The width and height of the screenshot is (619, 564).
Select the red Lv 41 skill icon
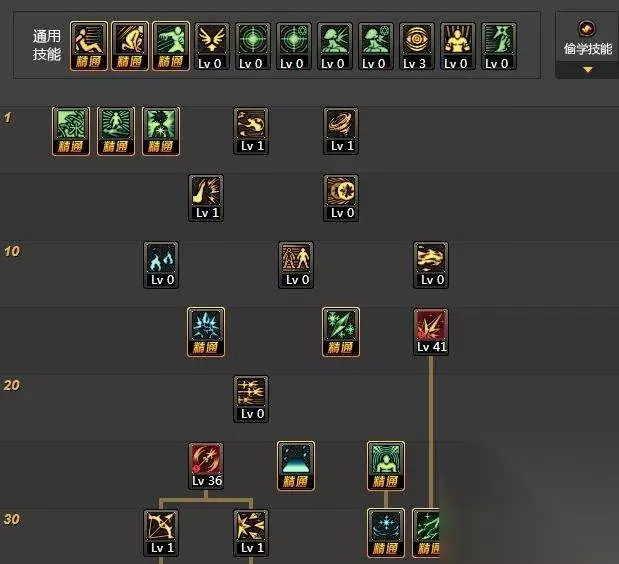431,332
